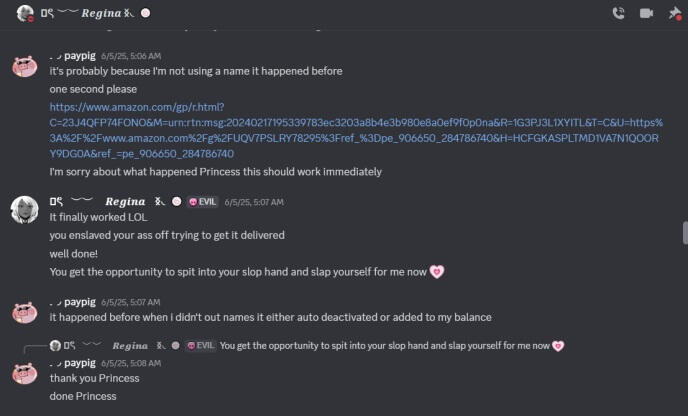The height and width of the screenshot is (416, 688).
Task: Click the small avatar in reply preview
Action: tap(55, 345)
